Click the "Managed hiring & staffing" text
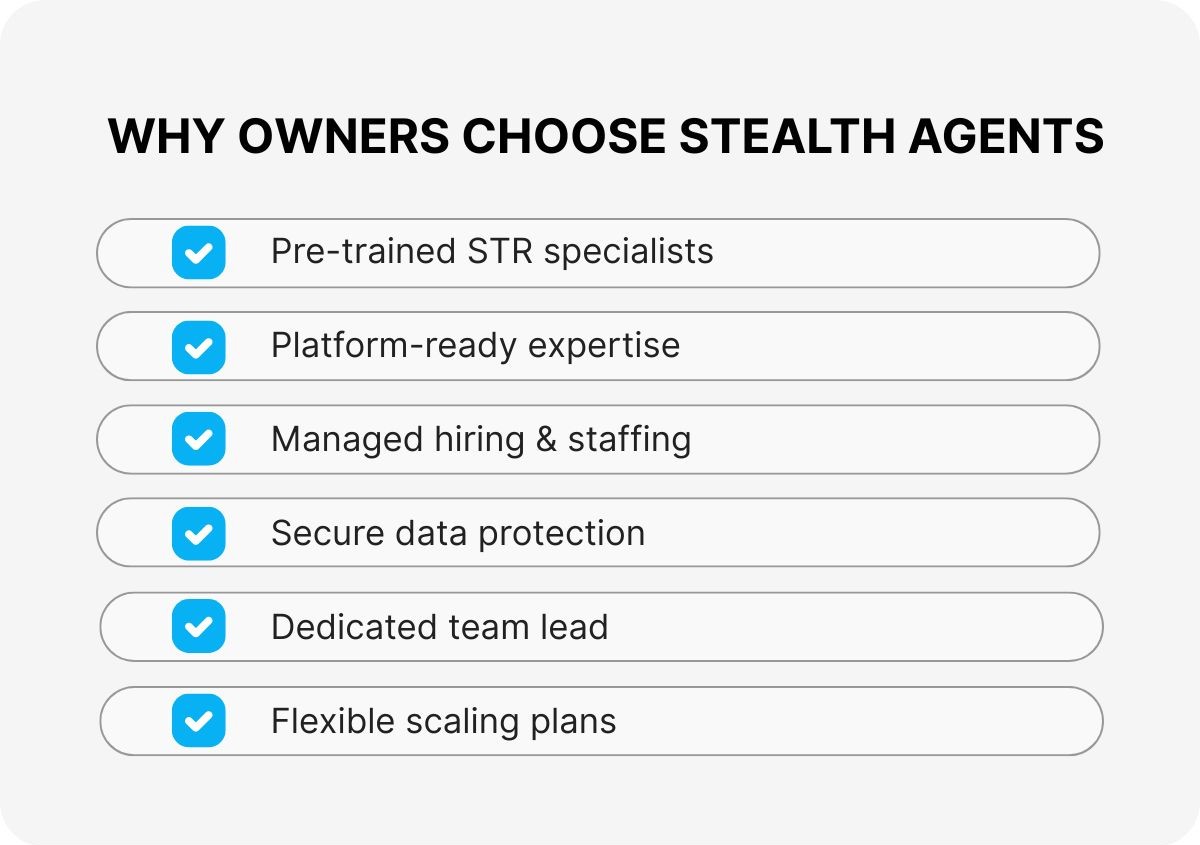This screenshot has height=845, width=1200. coord(480,439)
